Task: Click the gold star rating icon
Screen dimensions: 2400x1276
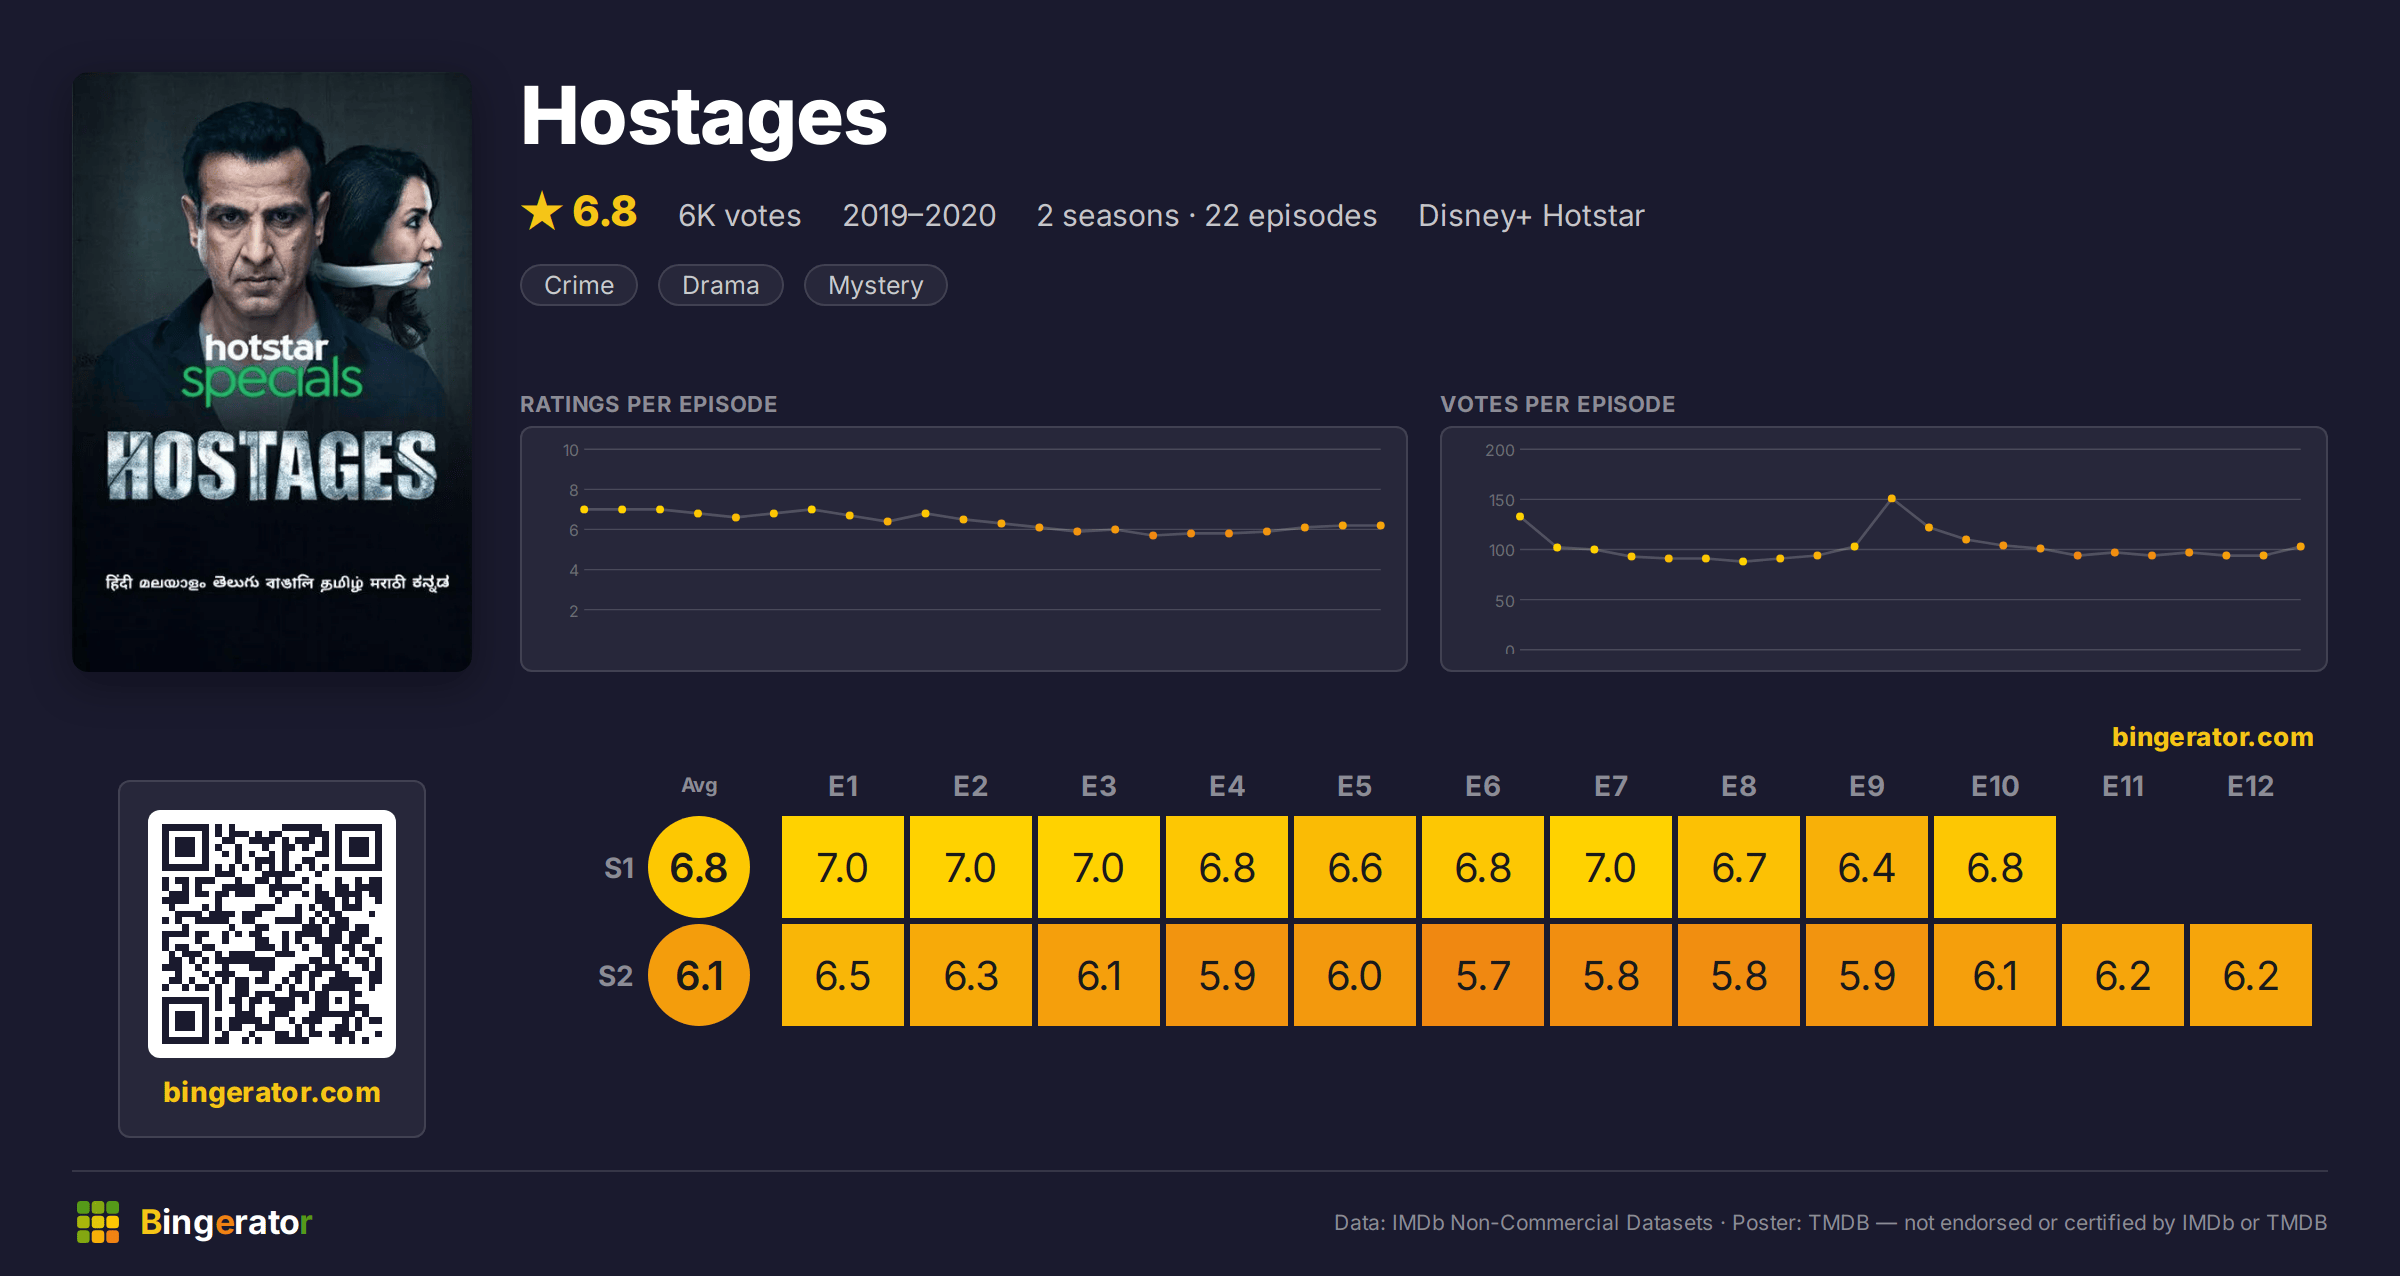Action: tap(542, 211)
